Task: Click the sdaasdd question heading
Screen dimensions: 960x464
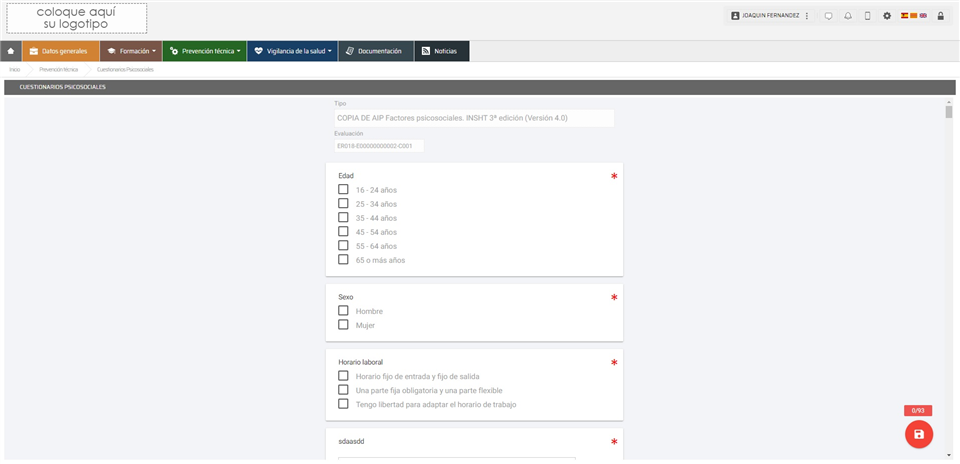Action: click(x=352, y=441)
